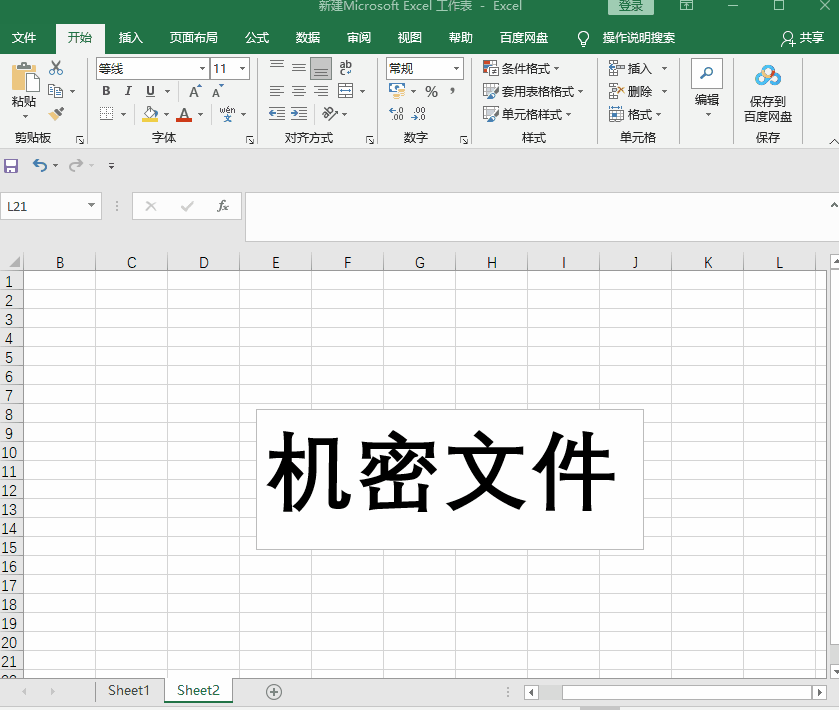Customize Quick Access Toolbar dropdown
The height and width of the screenshot is (710, 839).
111,166
